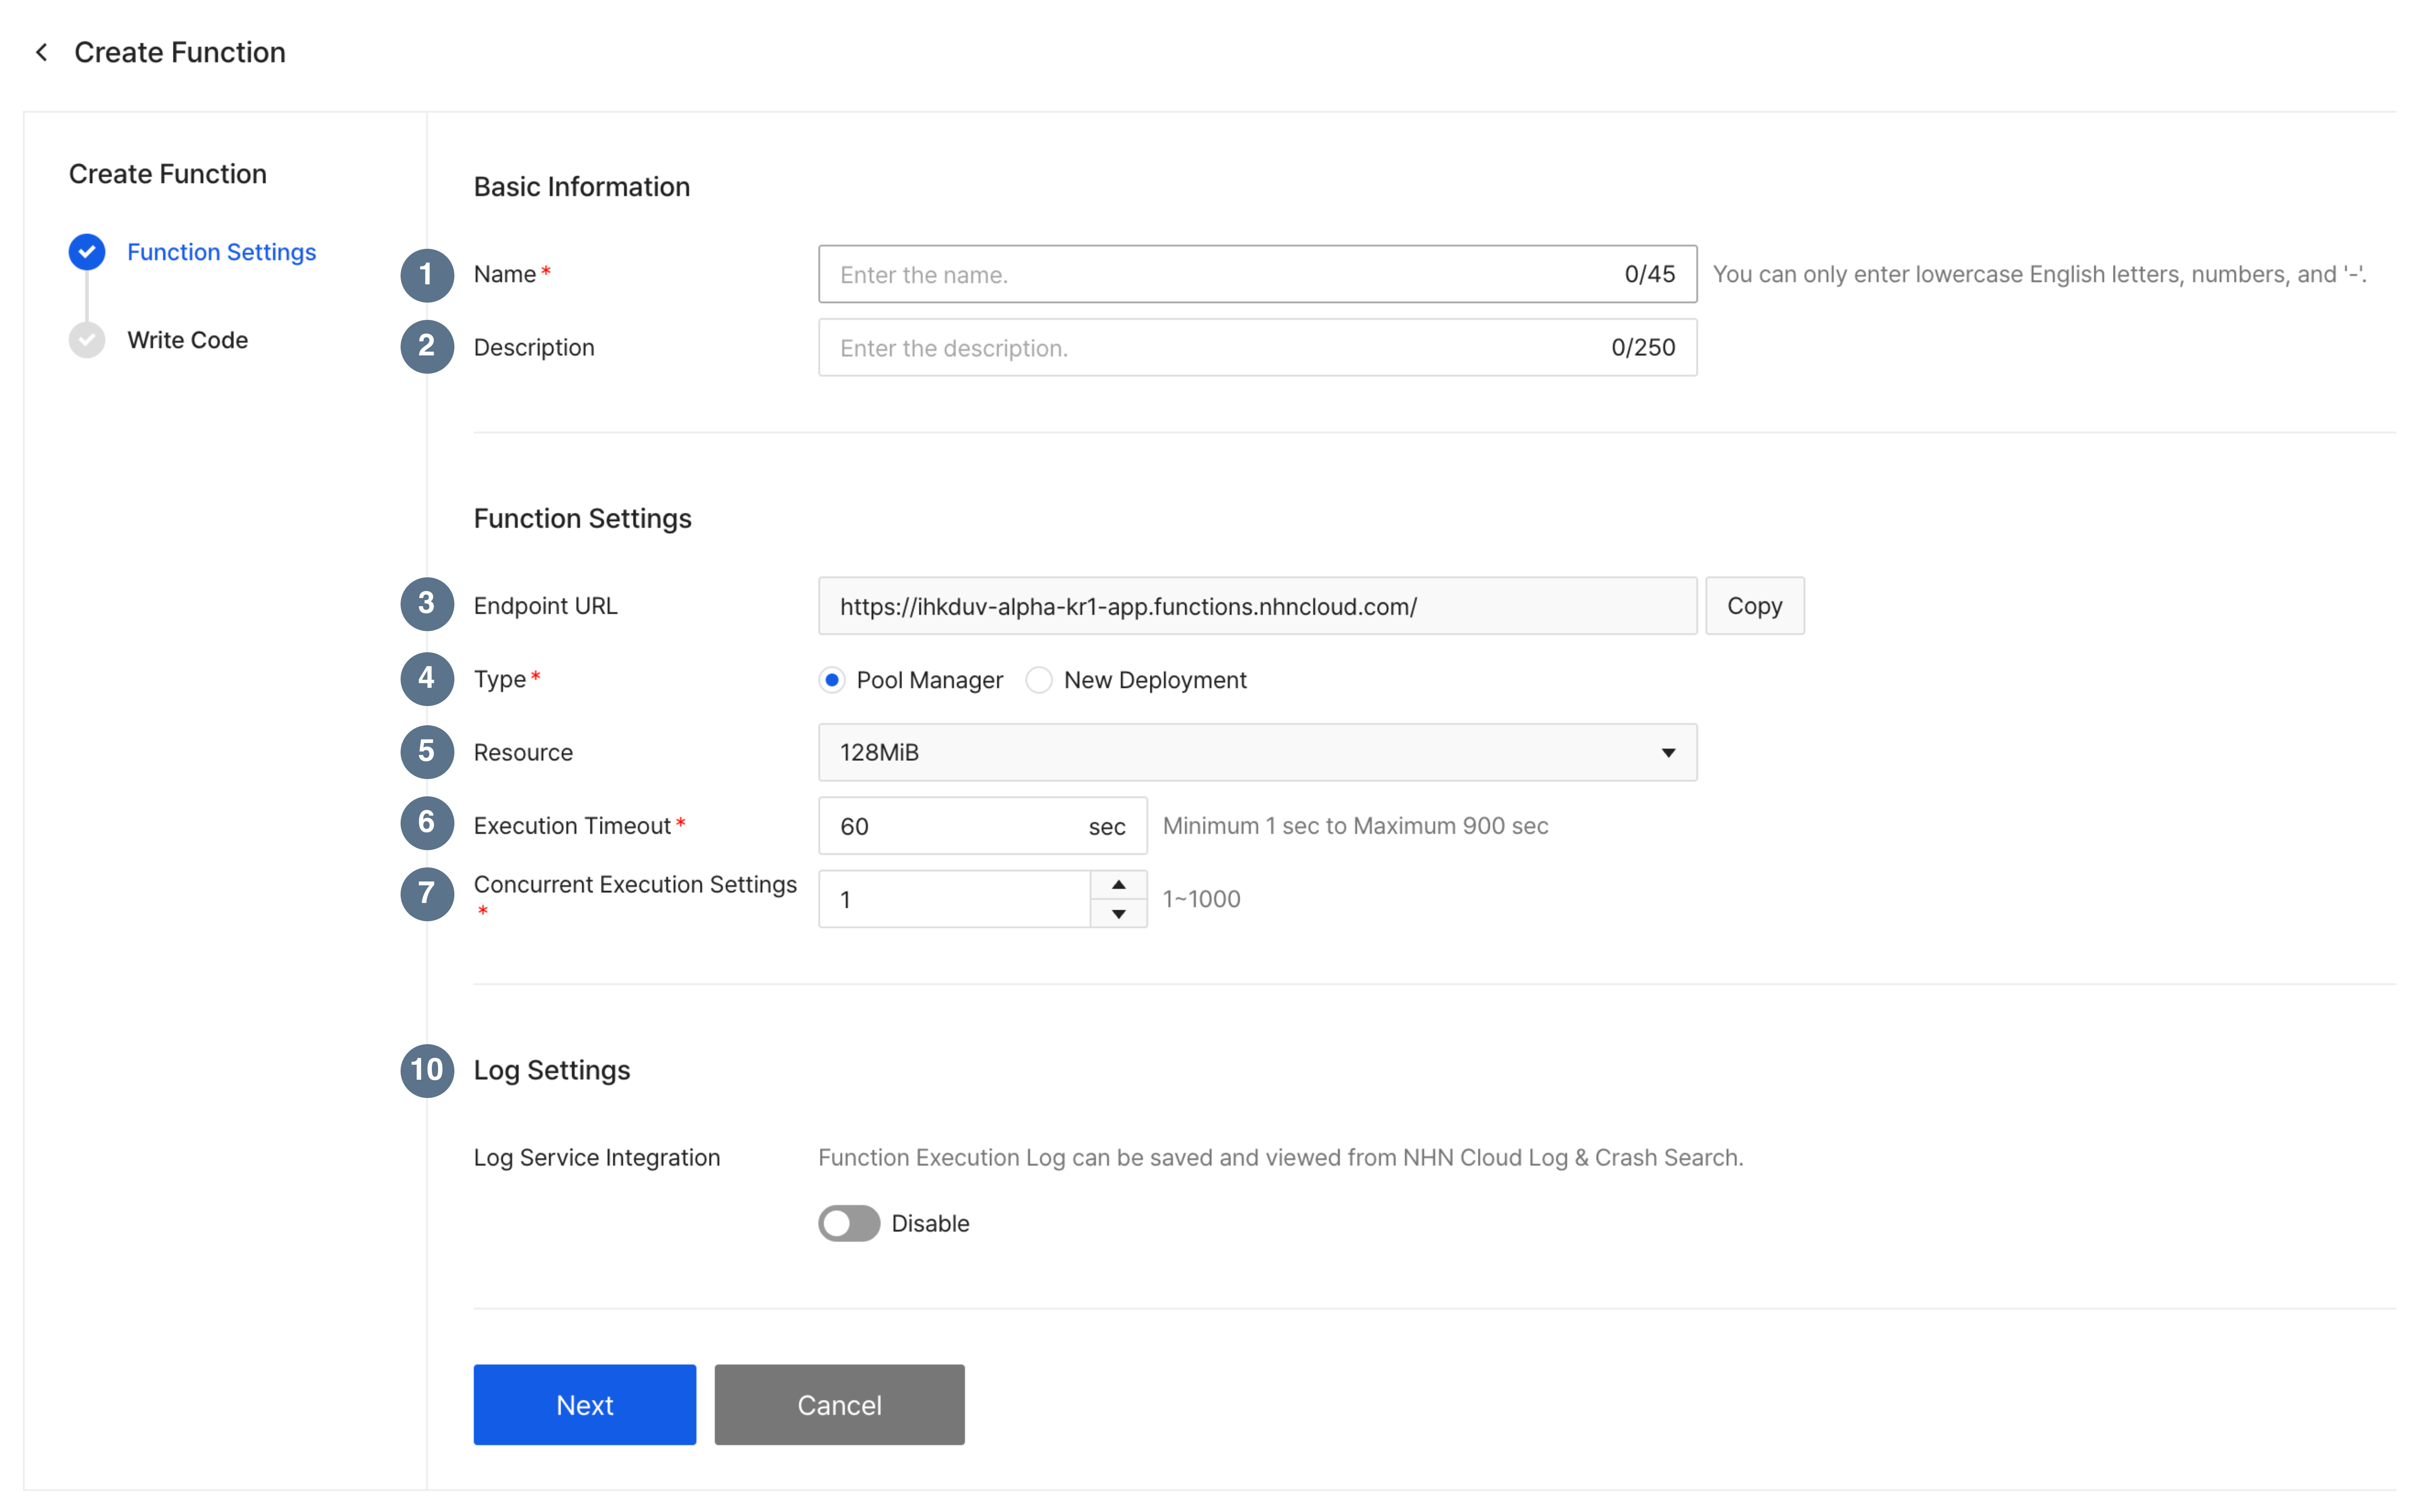Click the number 7 badge beside Concurrent Execution

click(x=426, y=893)
